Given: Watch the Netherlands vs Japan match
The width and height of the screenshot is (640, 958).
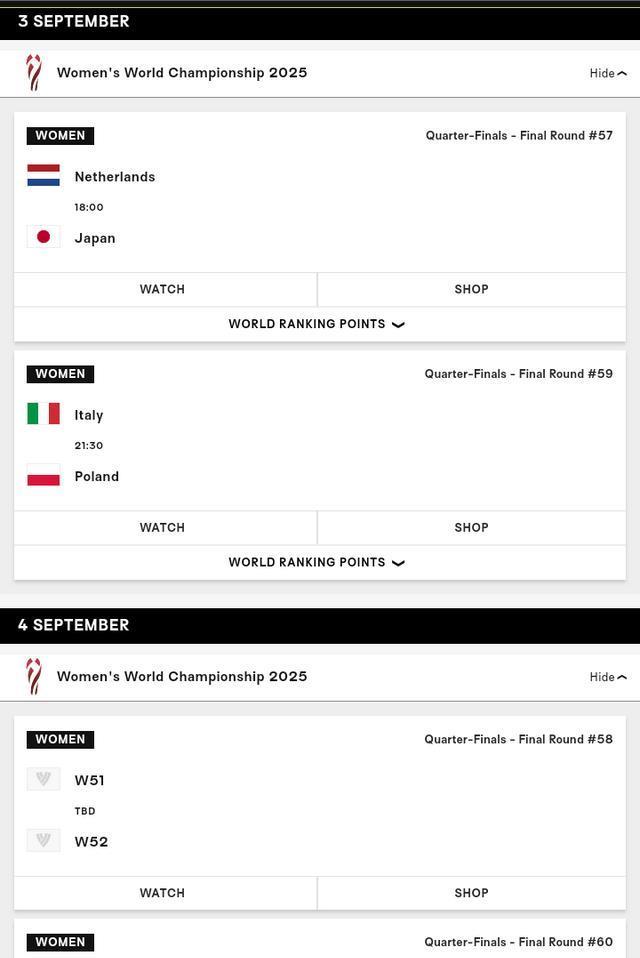Looking at the screenshot, I should [x=163, y=289].
